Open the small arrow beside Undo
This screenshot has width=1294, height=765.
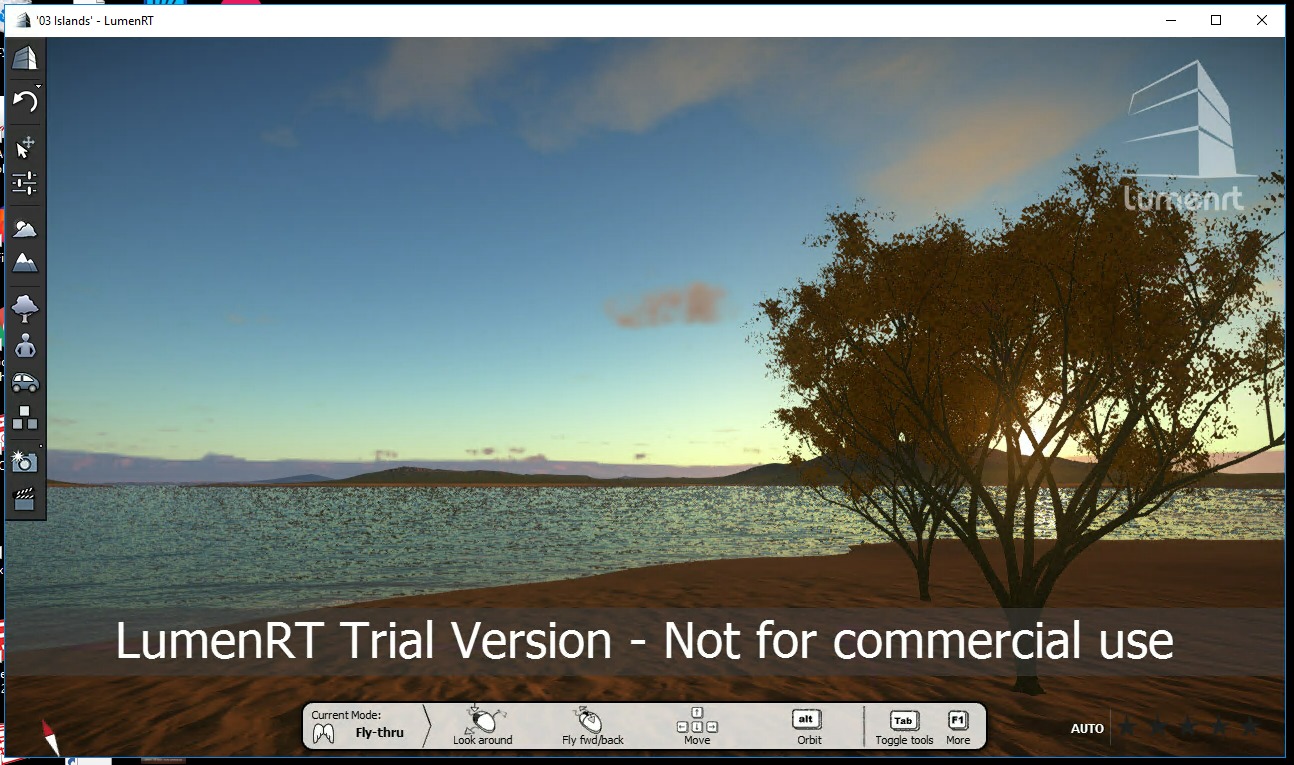38,87
